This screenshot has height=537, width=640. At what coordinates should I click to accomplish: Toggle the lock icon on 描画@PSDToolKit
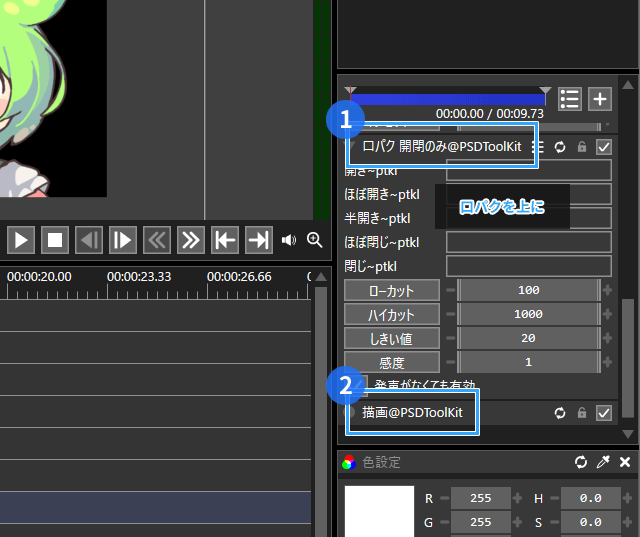581,413
